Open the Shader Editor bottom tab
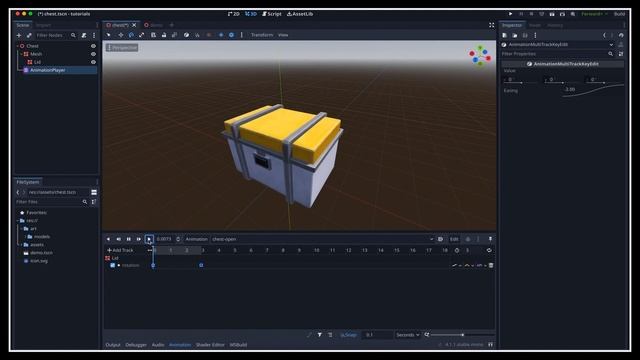 coord(210,345)
